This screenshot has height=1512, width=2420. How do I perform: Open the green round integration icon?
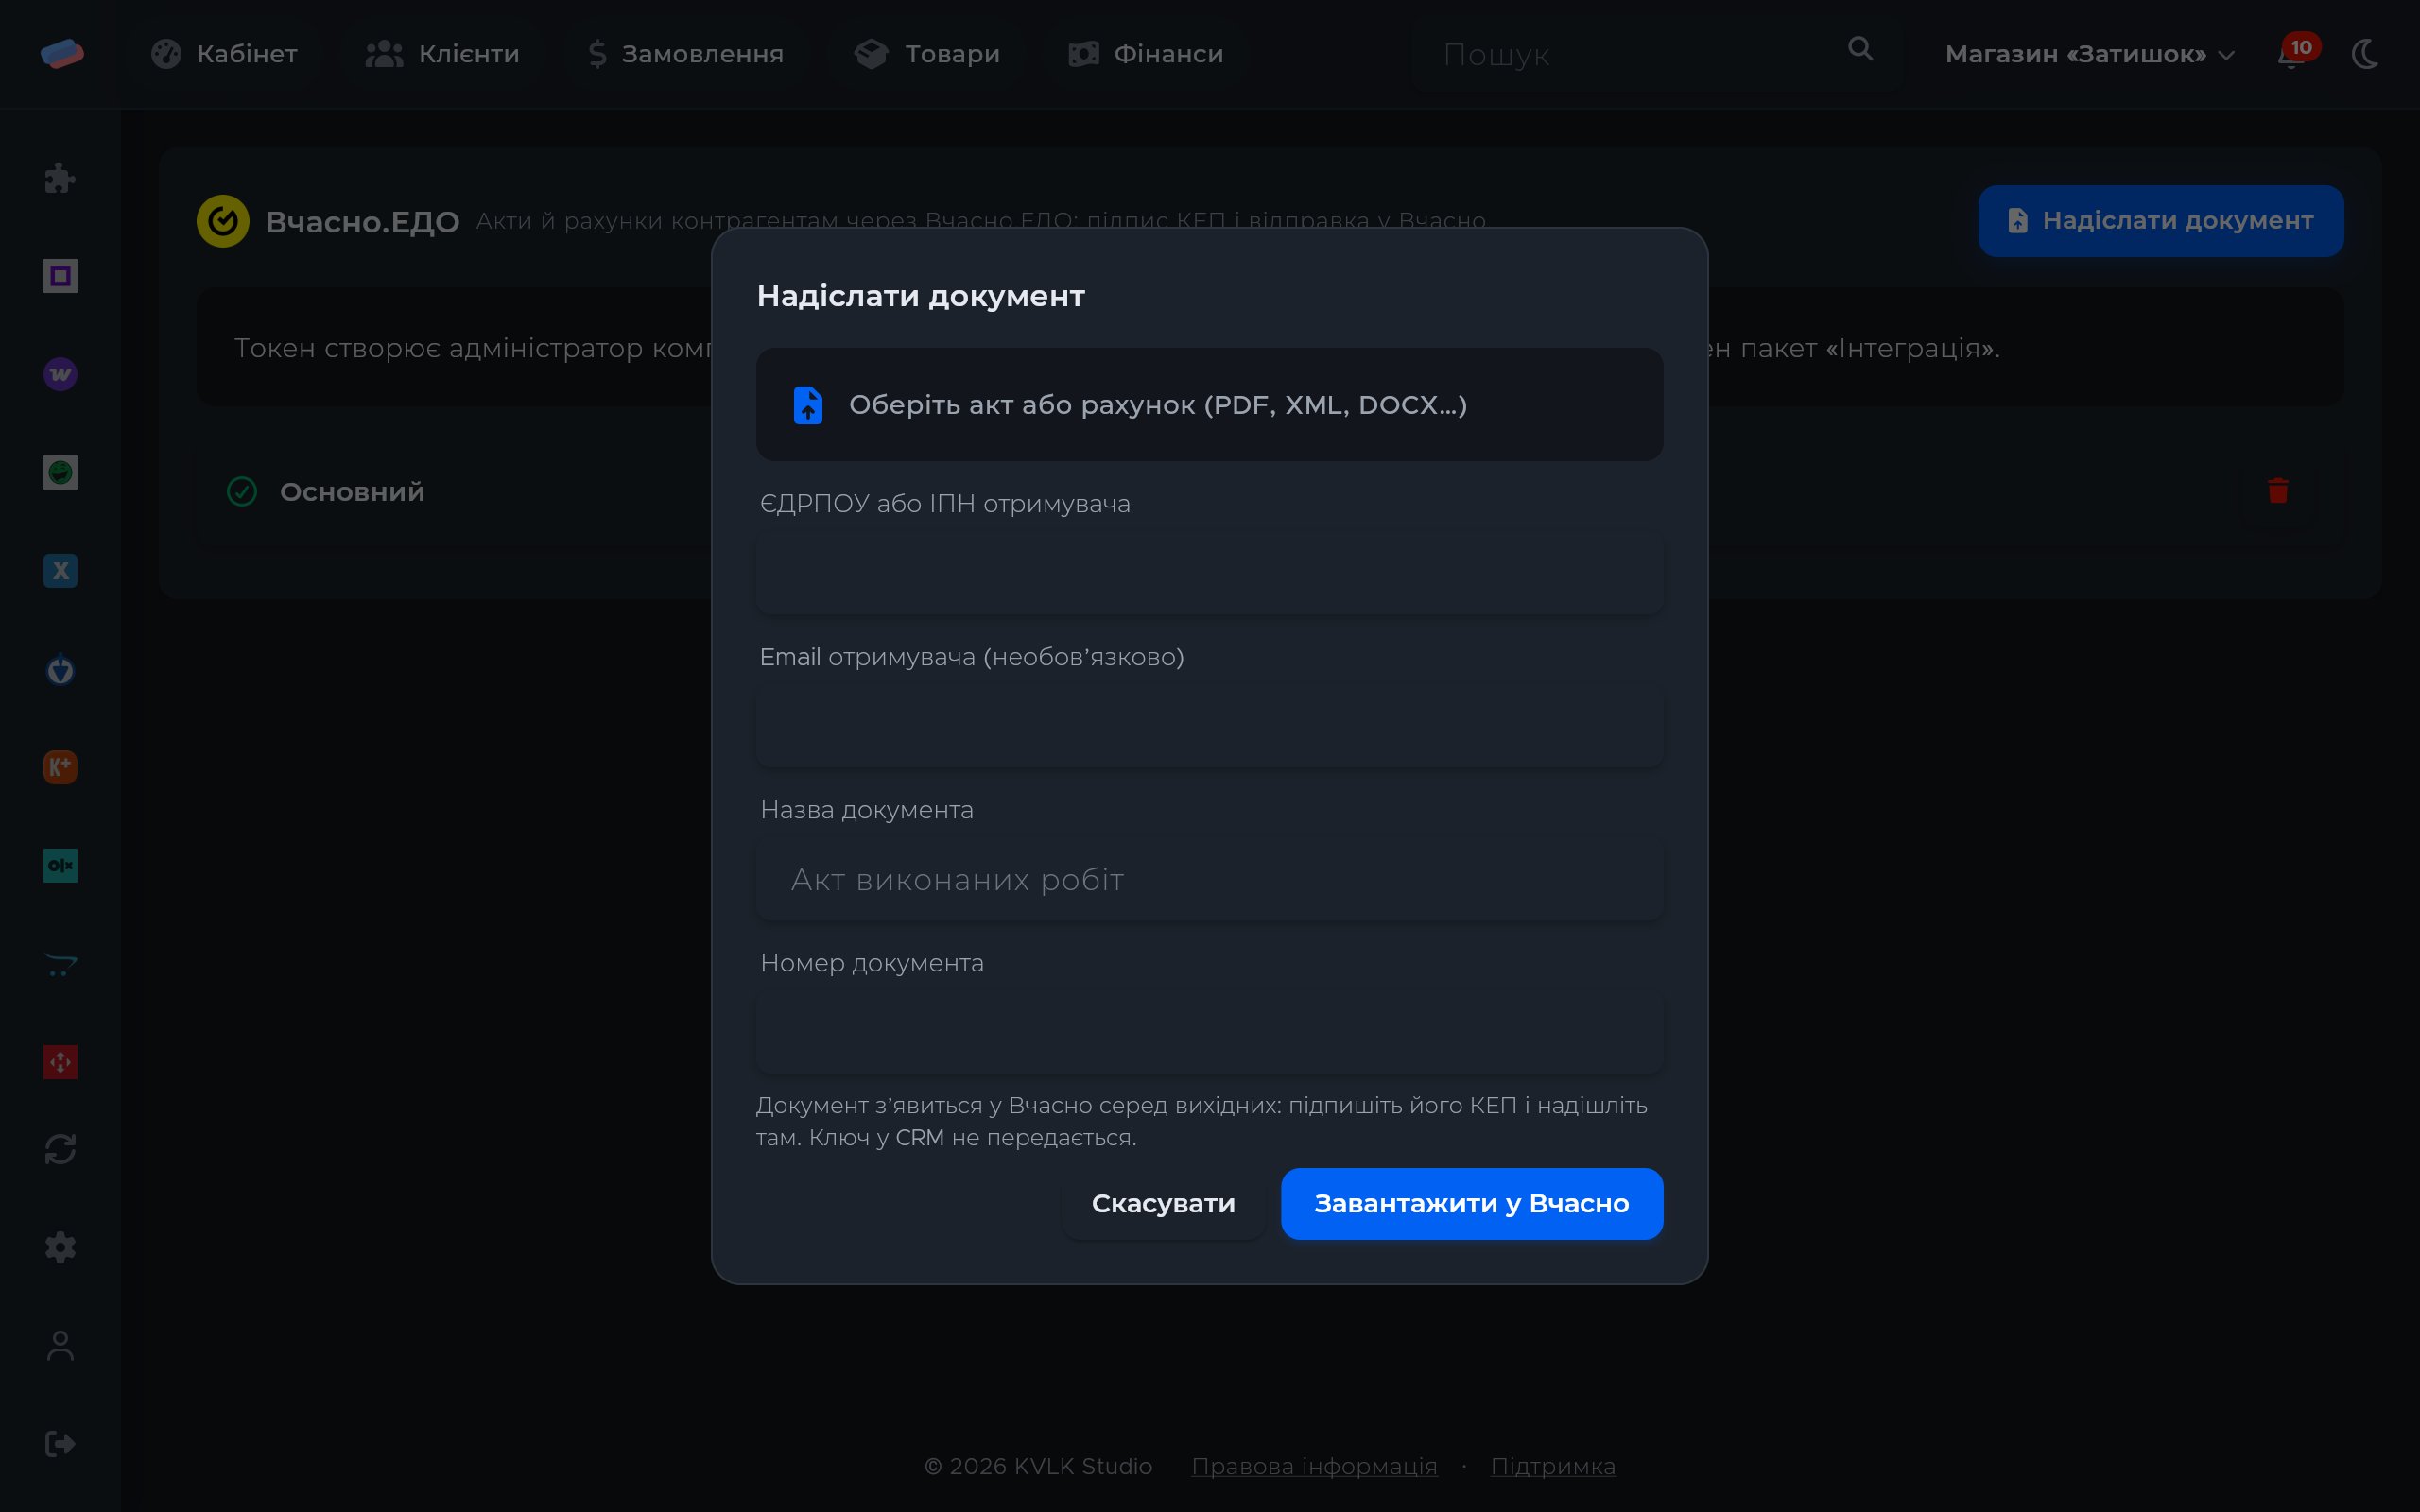60,472
